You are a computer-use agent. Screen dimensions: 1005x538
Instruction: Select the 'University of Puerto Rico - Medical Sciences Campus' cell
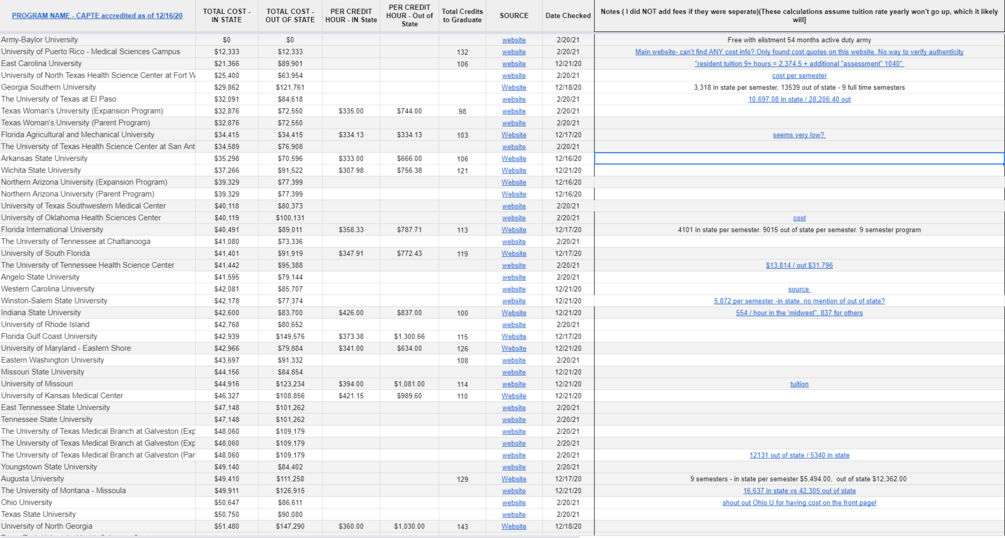(x=97, y=52)
